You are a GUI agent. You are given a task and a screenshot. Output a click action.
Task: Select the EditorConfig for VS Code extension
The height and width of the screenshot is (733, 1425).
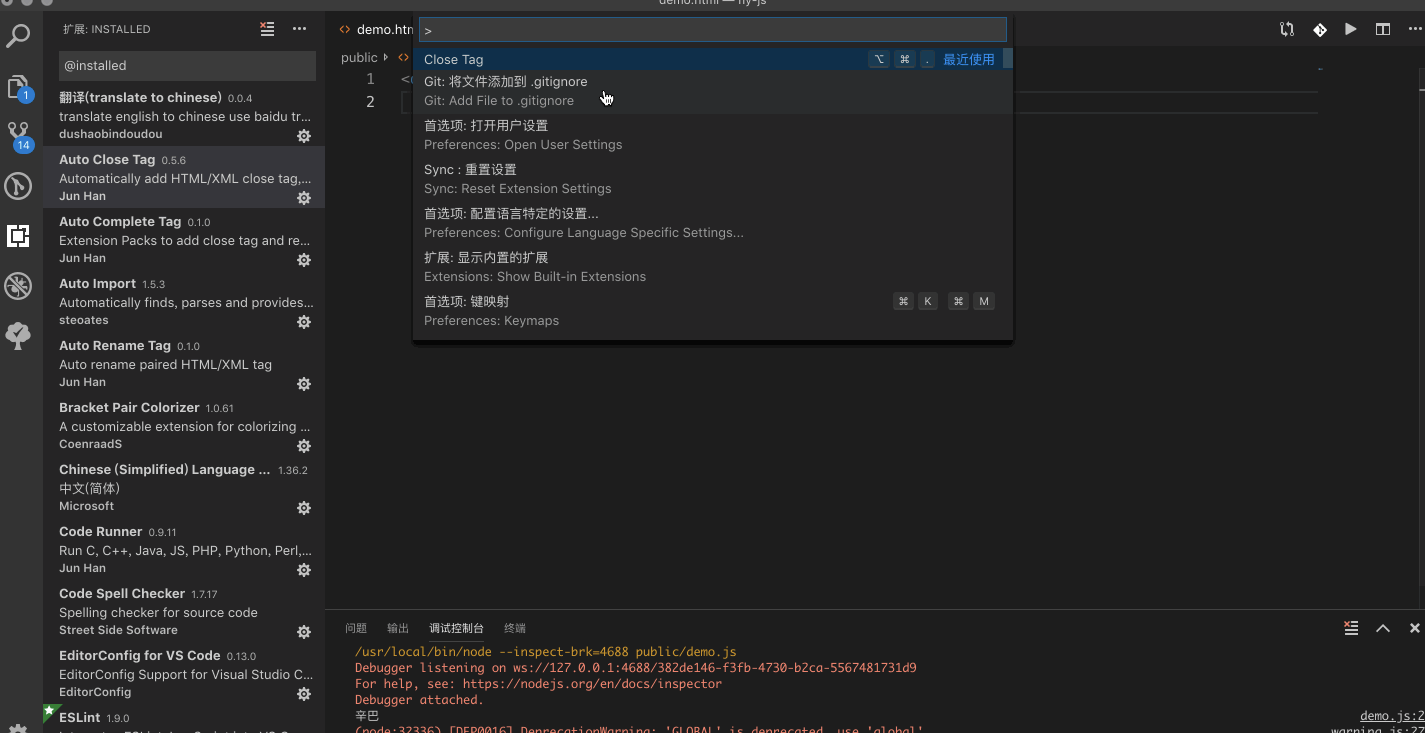coord(184,673)
